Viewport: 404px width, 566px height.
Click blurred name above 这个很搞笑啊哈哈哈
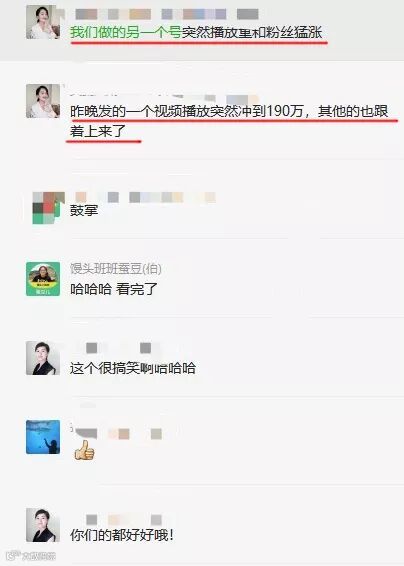pos(118,348)
